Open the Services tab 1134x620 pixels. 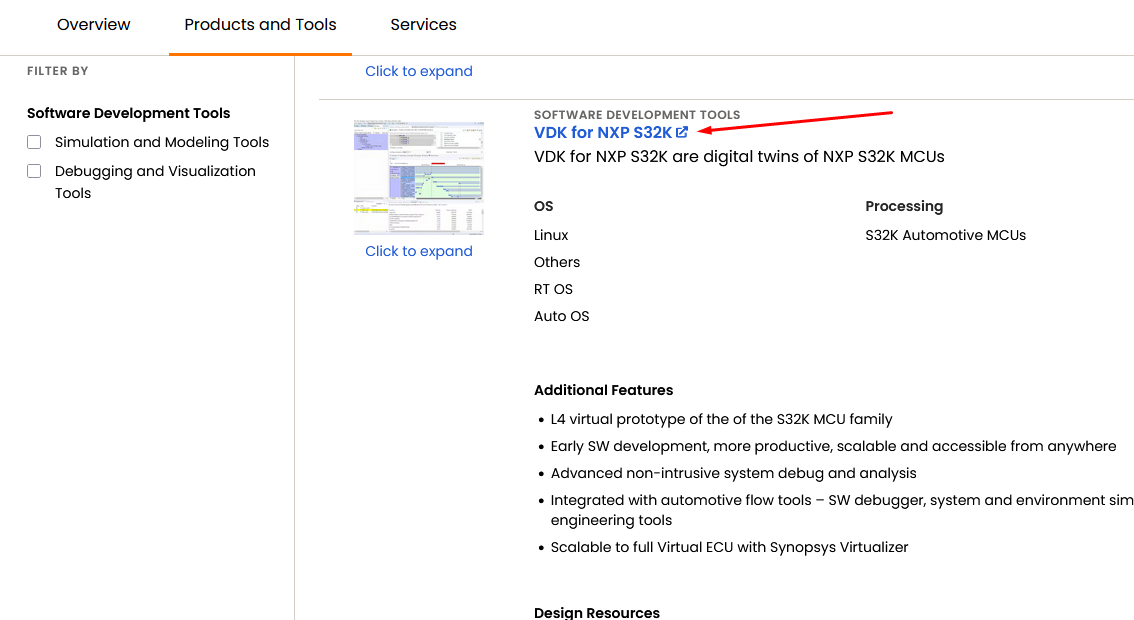pos(423,25)
